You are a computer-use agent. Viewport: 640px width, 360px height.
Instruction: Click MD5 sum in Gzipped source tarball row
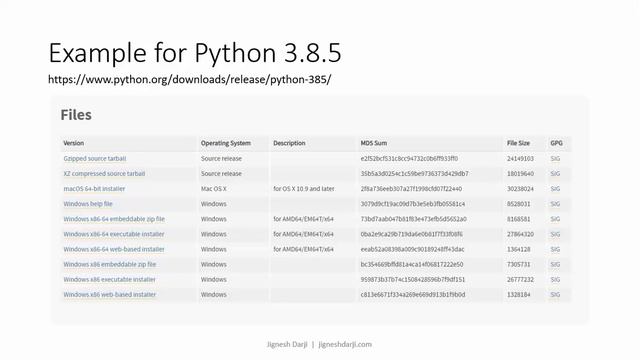tap(409, 158)
